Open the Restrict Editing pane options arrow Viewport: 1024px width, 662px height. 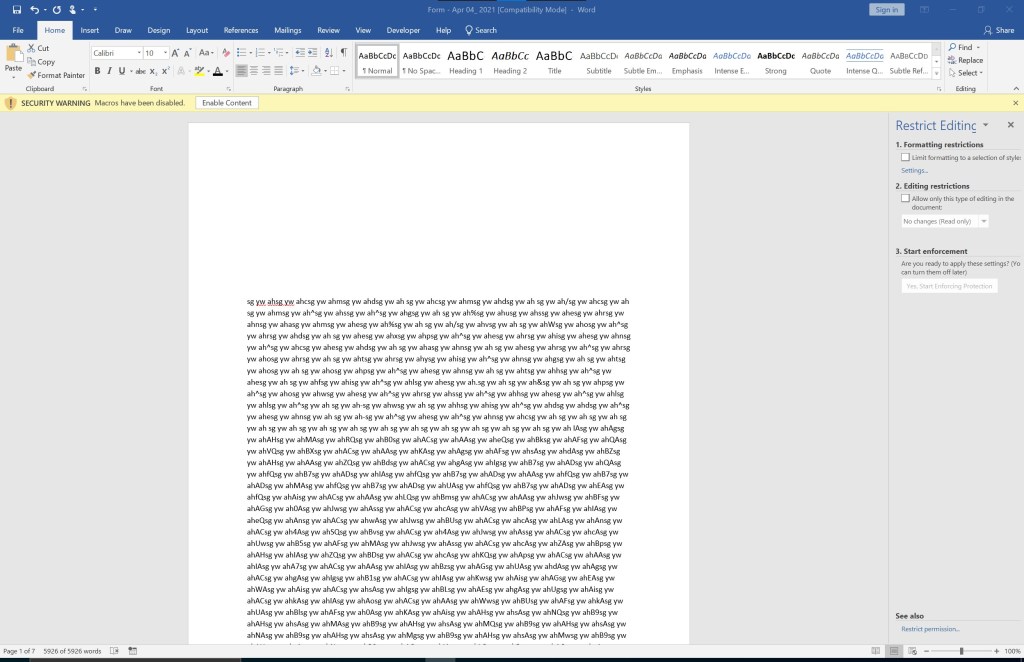(x=985, y=125)
